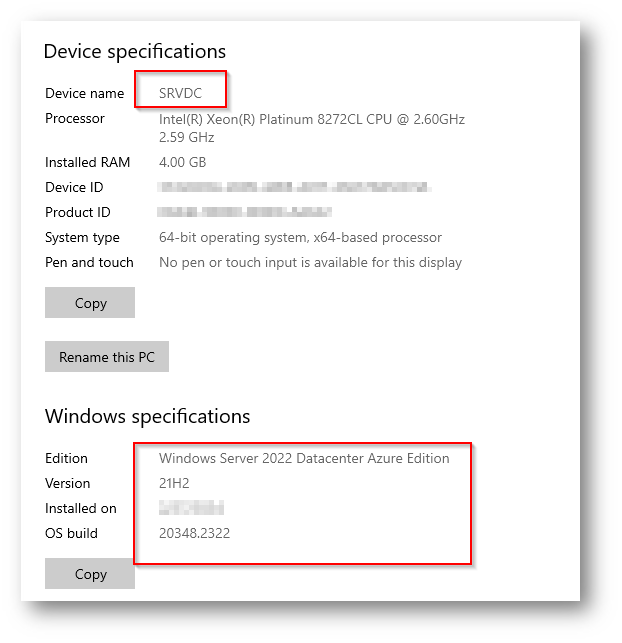Click the blurred Device ID value
The height and width of the screenshot is (643, 622).
[294, 187]
